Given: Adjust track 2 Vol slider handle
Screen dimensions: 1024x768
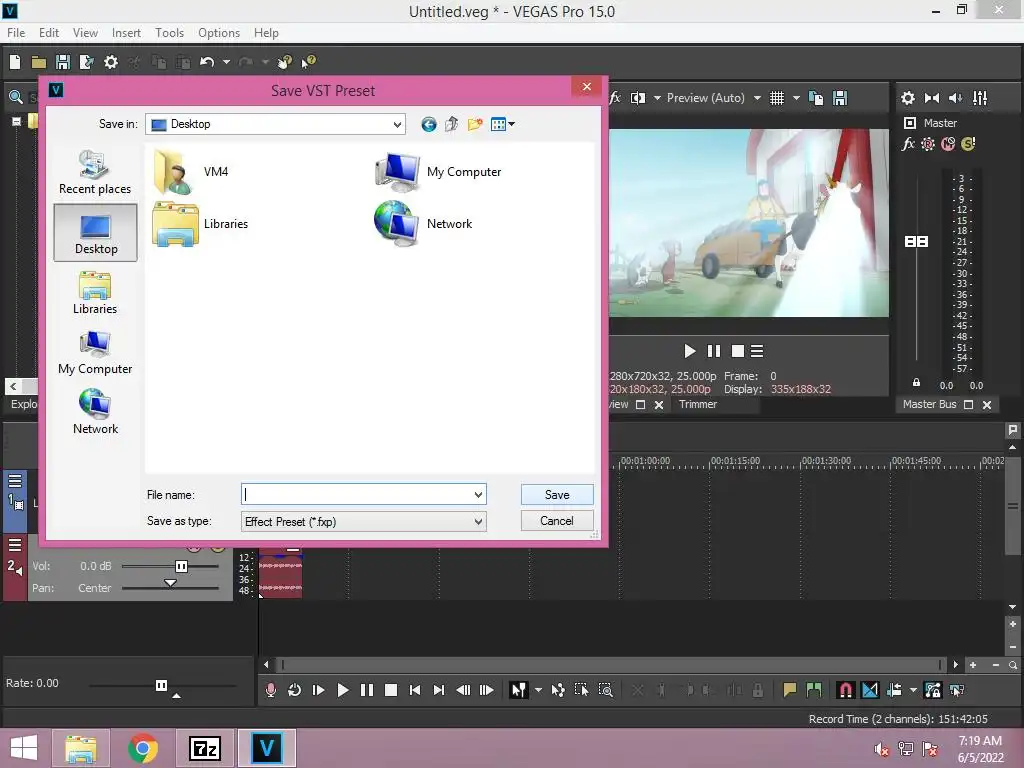Looking at the screenshot, I should tap(182, 566).
